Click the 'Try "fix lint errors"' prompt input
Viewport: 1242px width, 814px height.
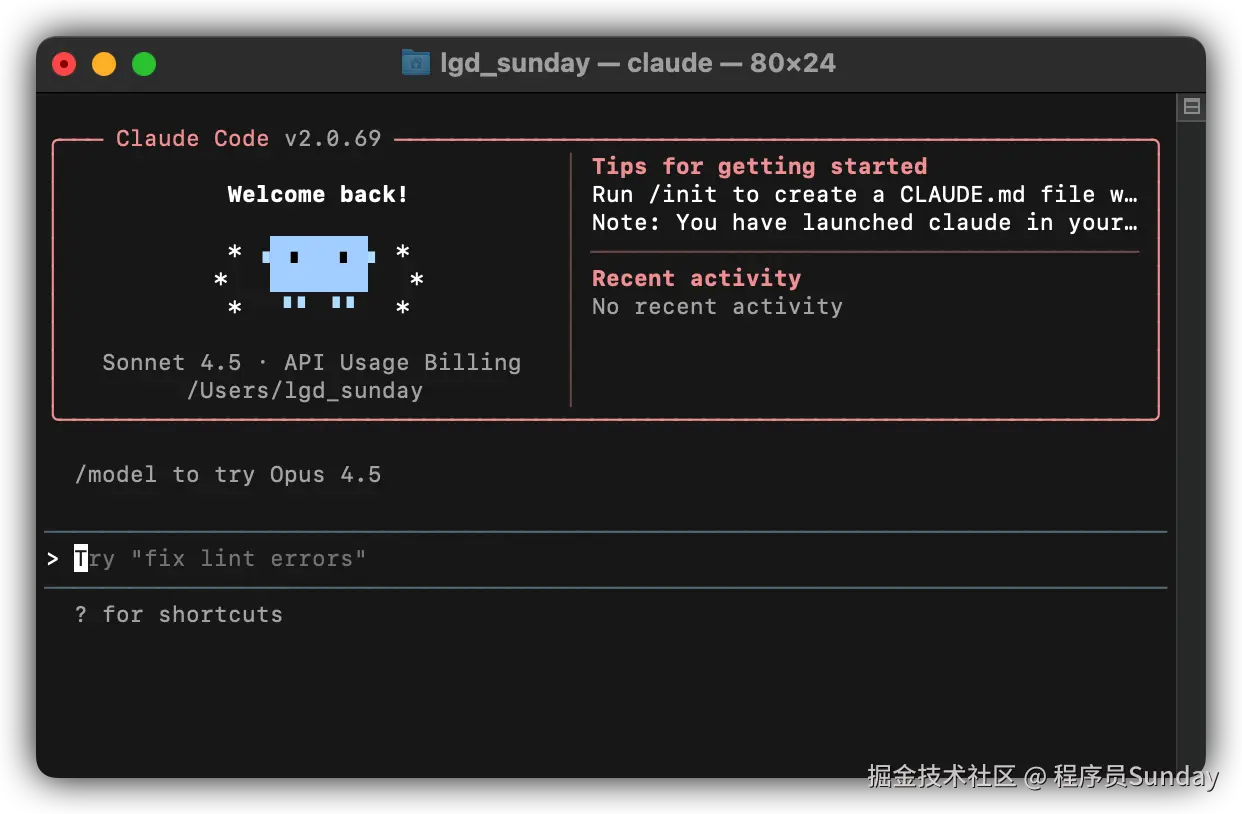pyautogui.click(x=248, y=559)
